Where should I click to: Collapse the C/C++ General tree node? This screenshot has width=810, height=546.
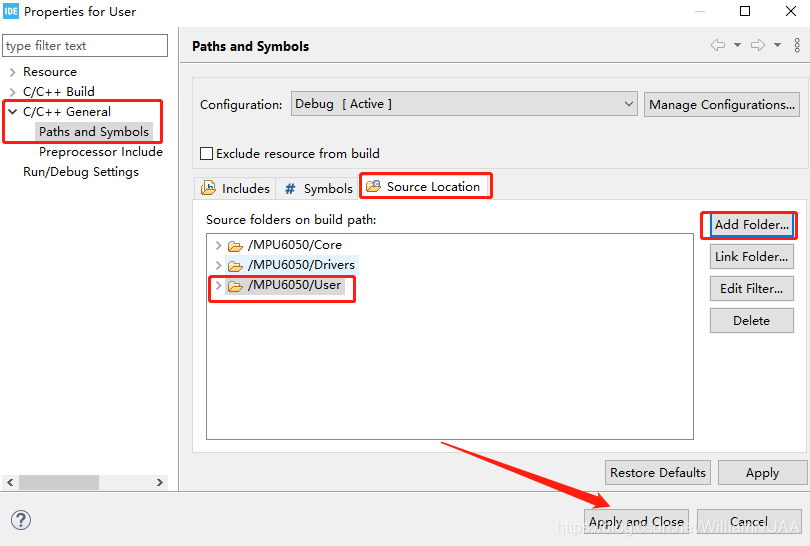click(x=13, y=112)
